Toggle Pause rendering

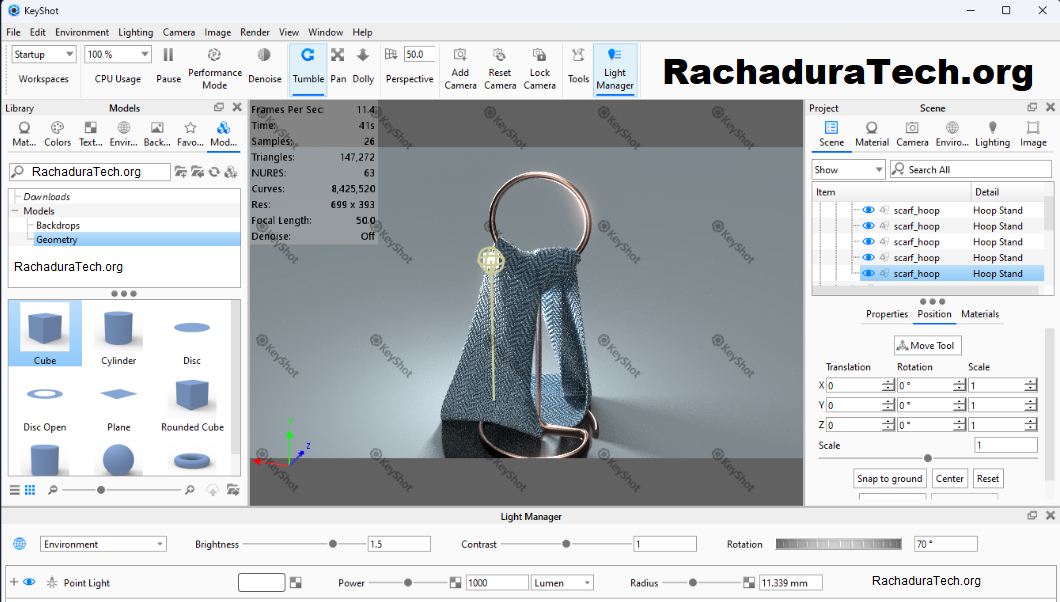[x=168, y=66]
